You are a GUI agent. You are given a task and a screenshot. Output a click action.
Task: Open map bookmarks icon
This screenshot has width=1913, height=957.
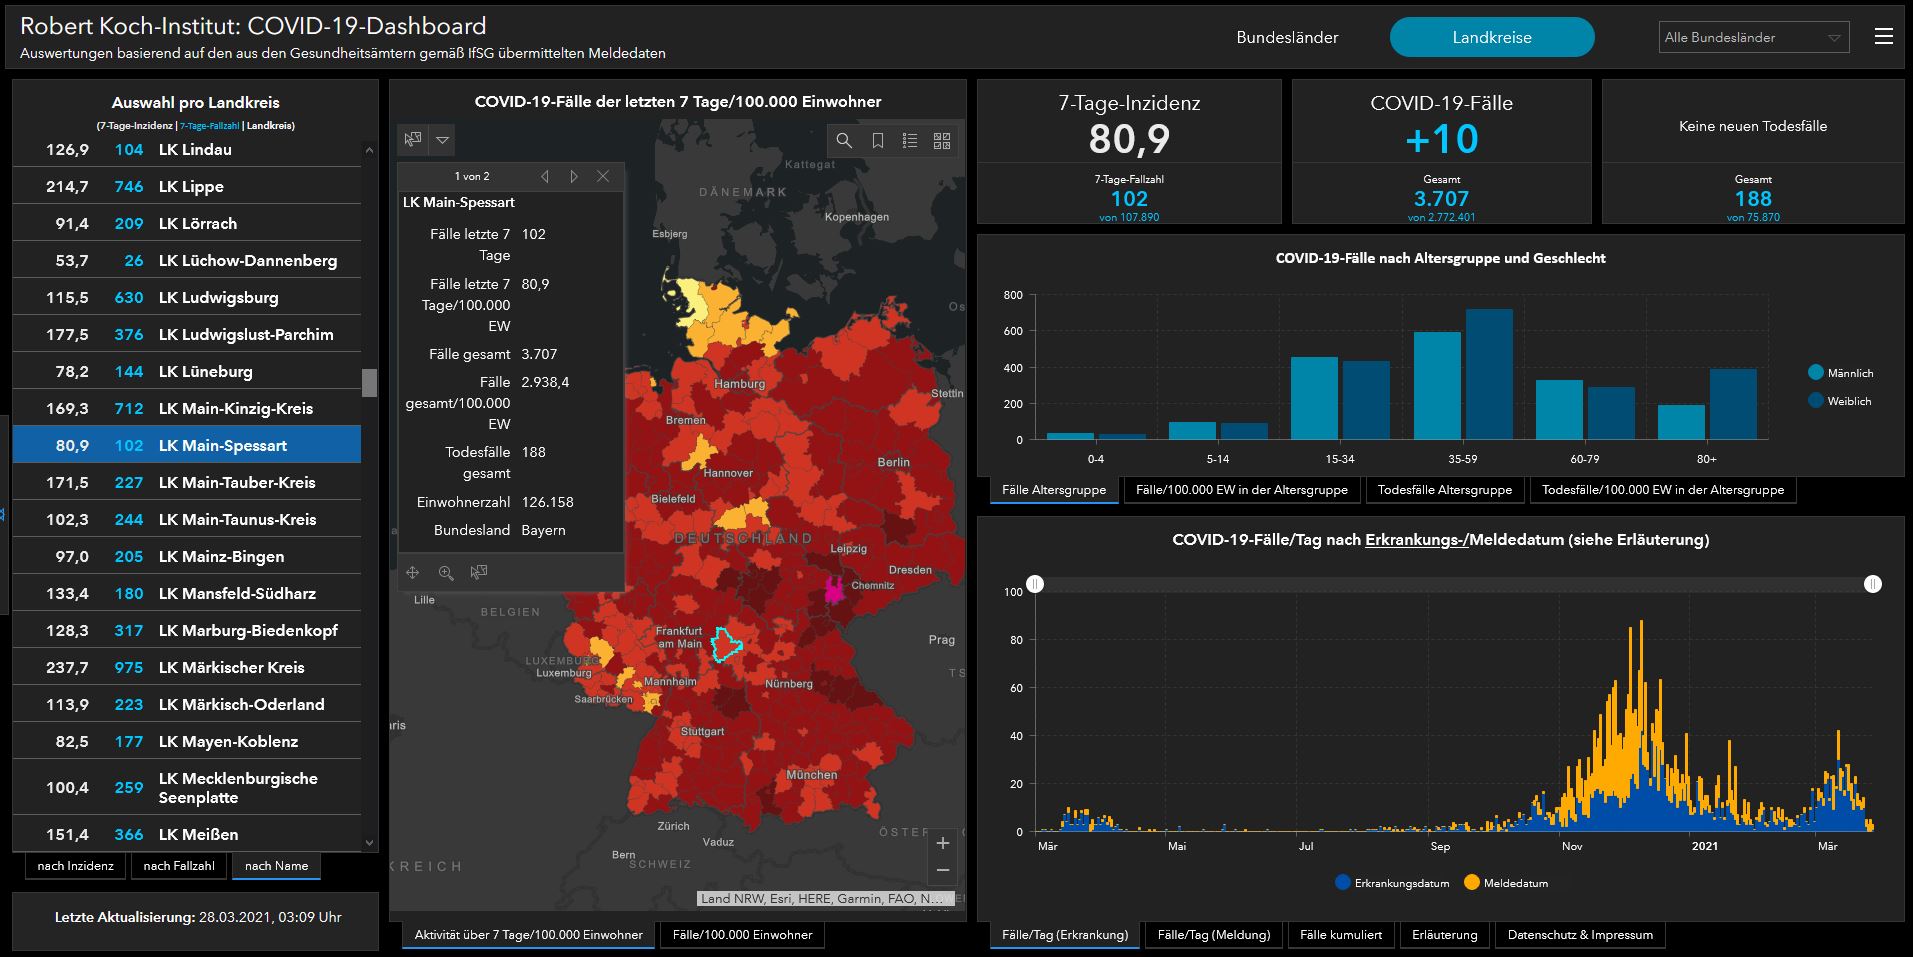[877, 141]
